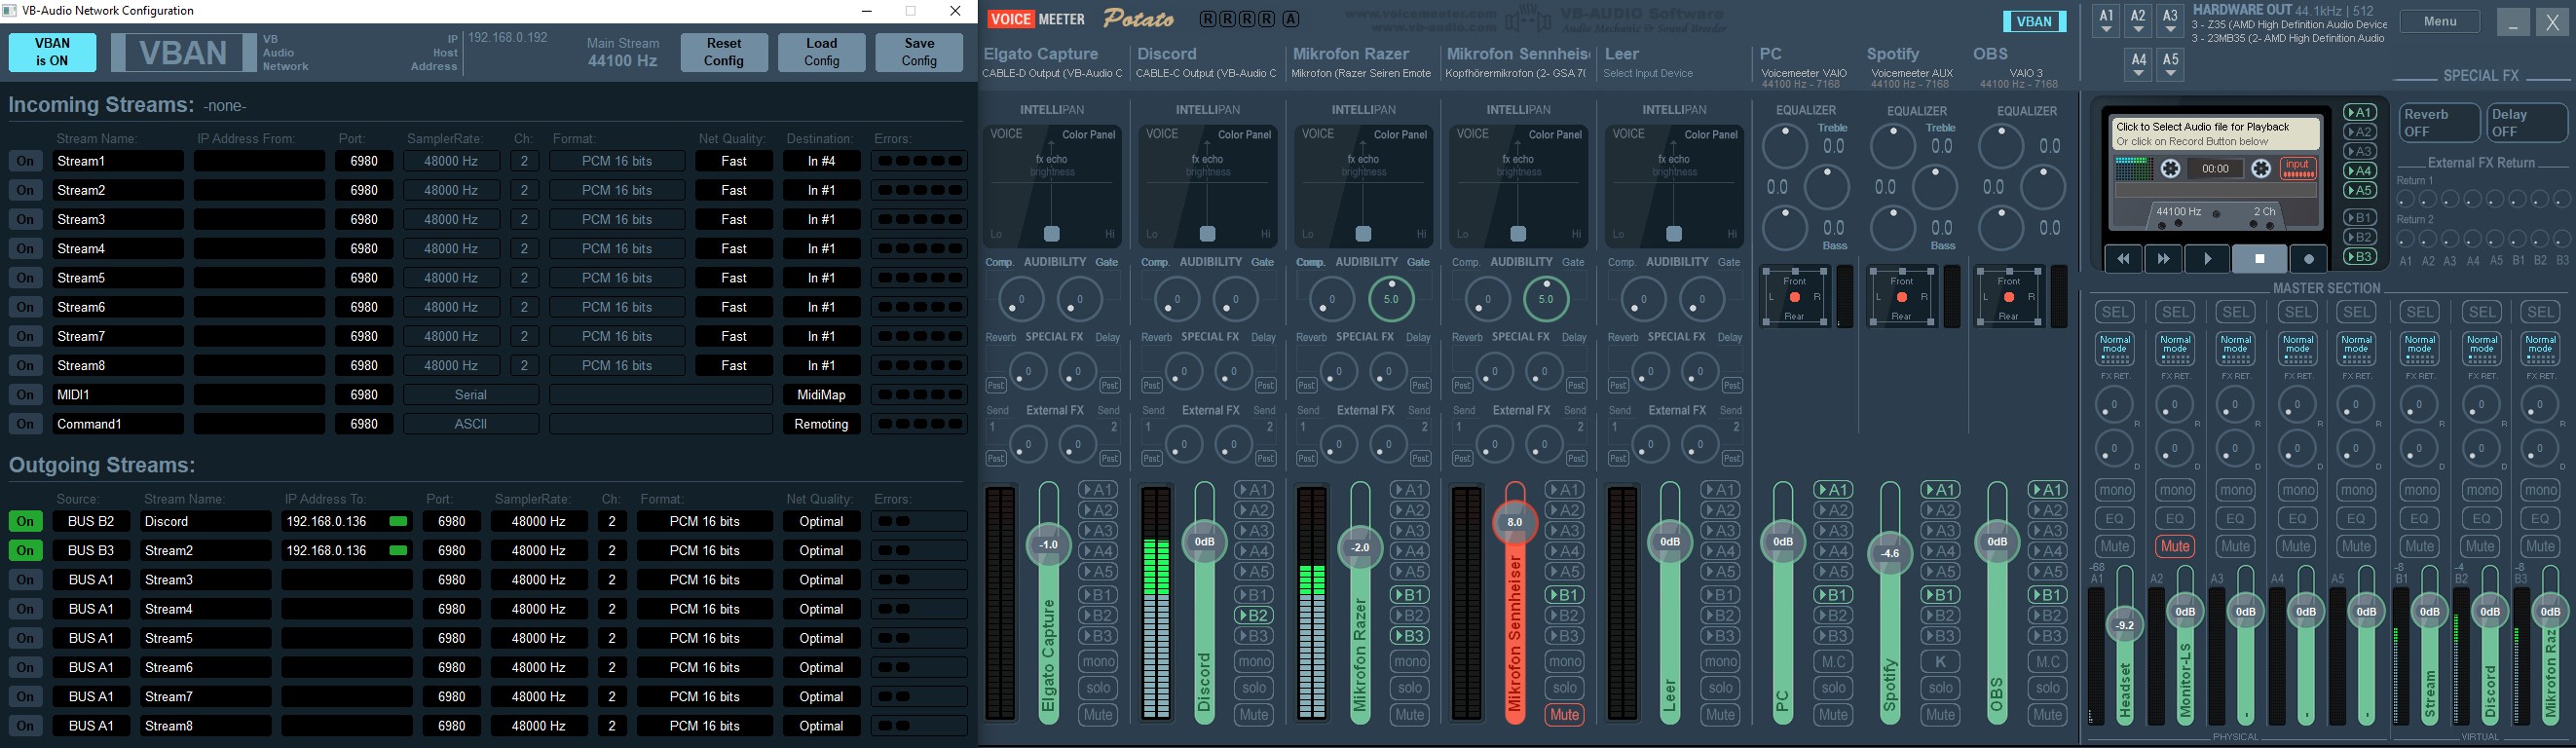Open the A2 hardware out device dropdown
The image size is (2576, 748).
coord(2138,21)
